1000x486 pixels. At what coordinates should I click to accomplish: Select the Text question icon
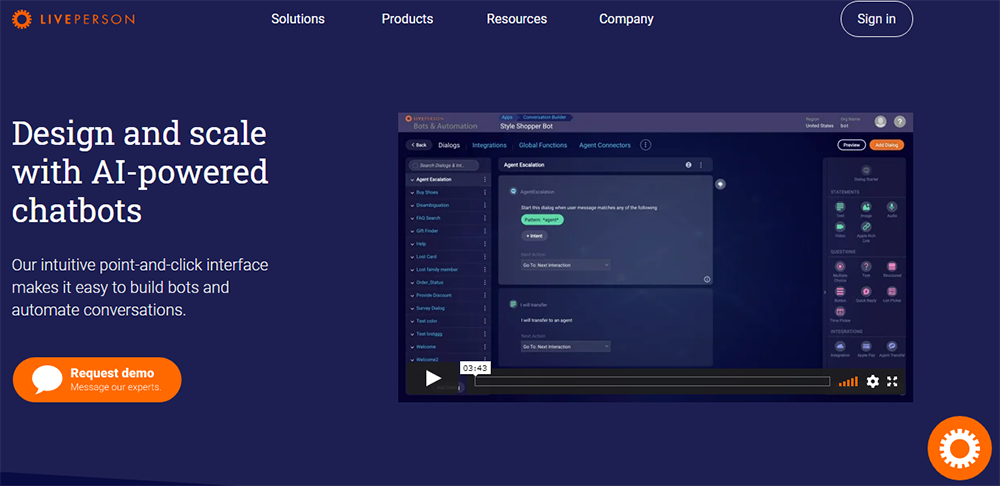(866, 266)
